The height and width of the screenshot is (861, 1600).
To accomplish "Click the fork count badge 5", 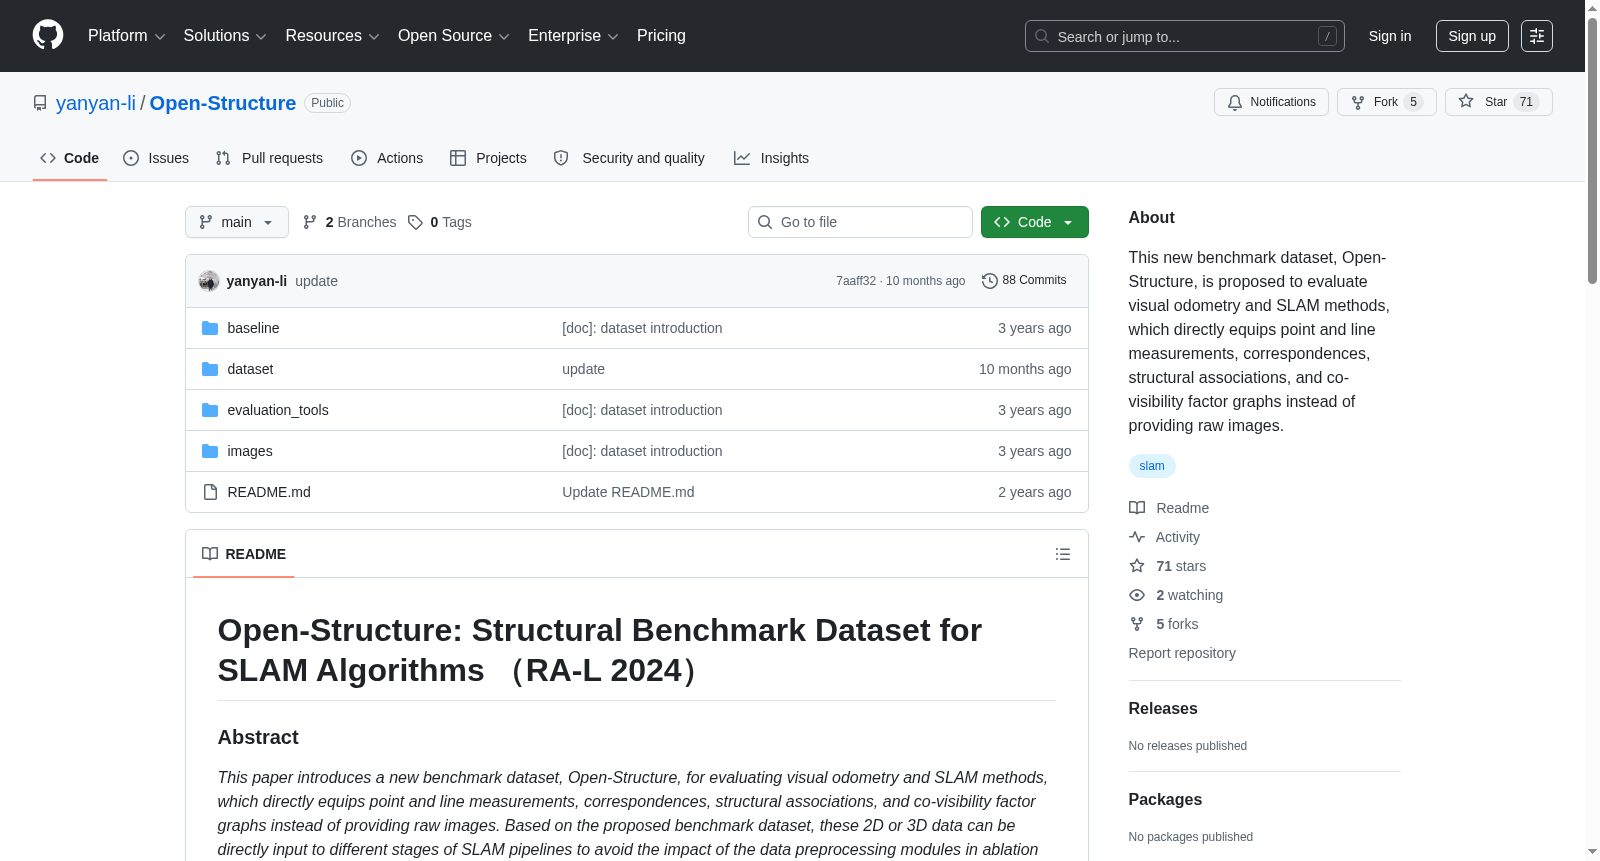I will click(x=1414, y=102).
